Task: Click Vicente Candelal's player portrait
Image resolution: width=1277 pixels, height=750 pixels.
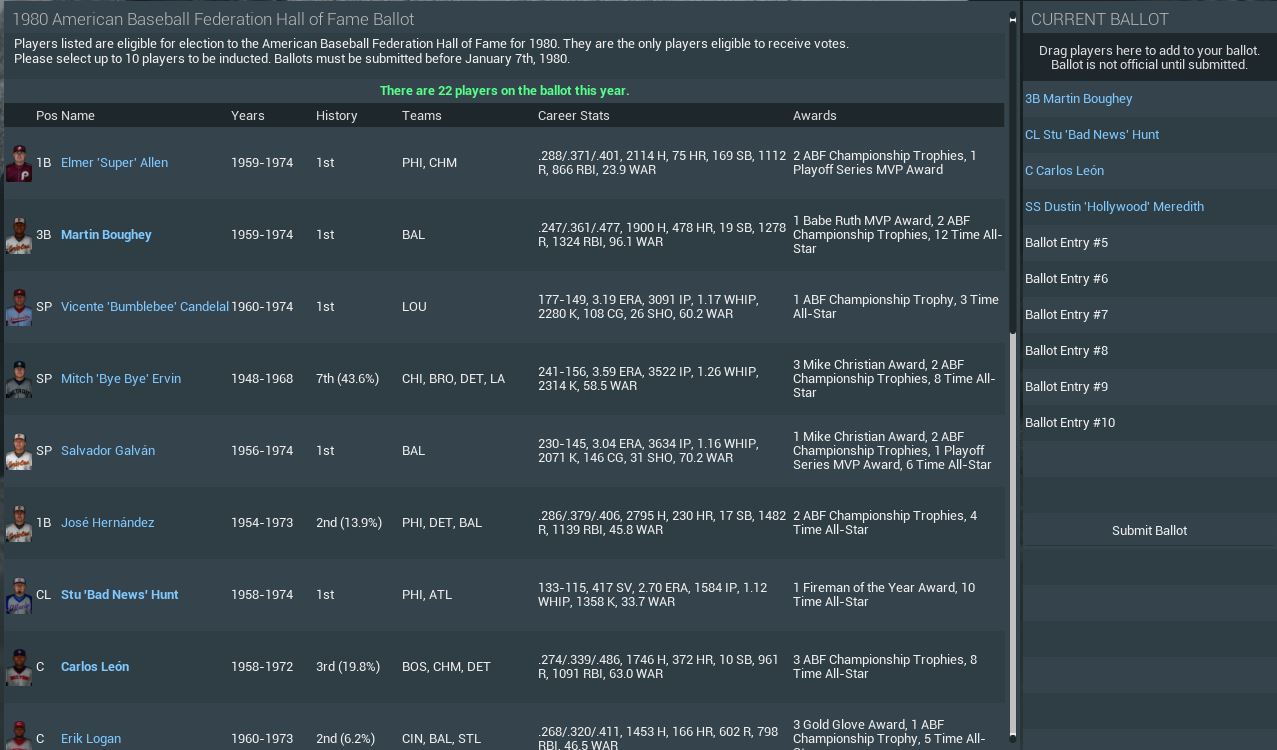Action: (x=18, y=307)
